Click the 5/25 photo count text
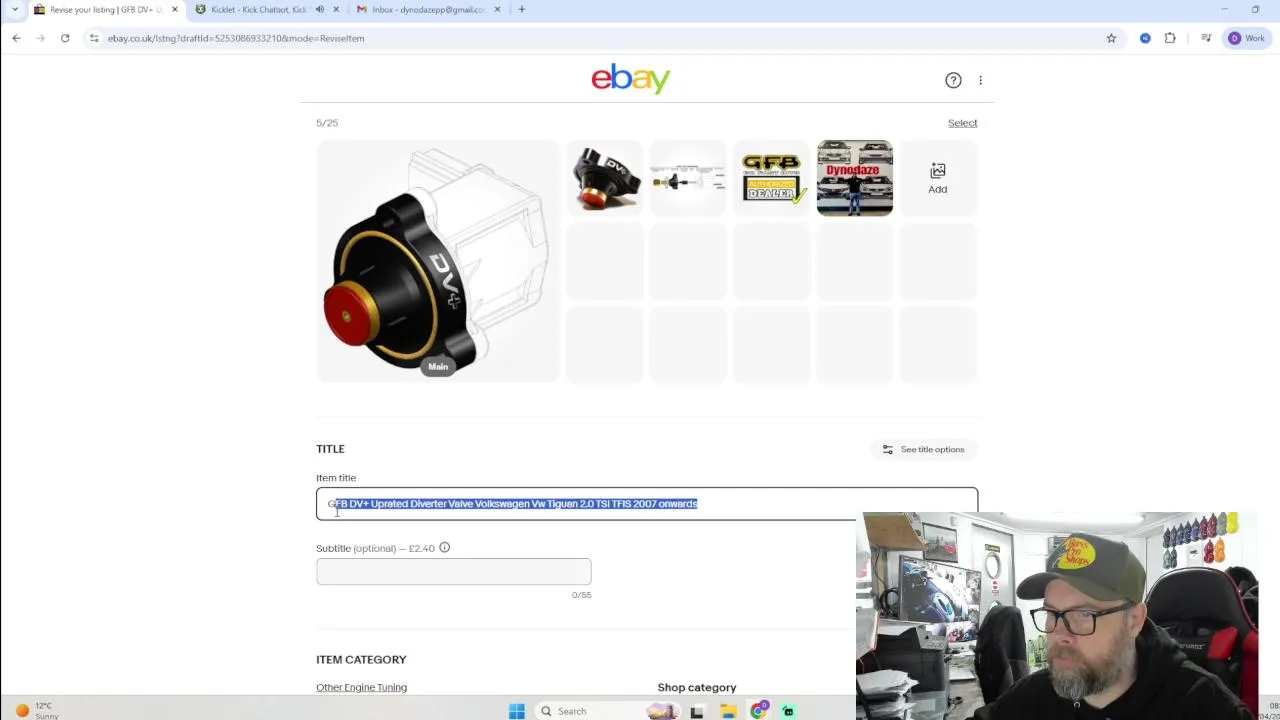The height and width of the screenshot is (720, 1280). tap(327, 123)
